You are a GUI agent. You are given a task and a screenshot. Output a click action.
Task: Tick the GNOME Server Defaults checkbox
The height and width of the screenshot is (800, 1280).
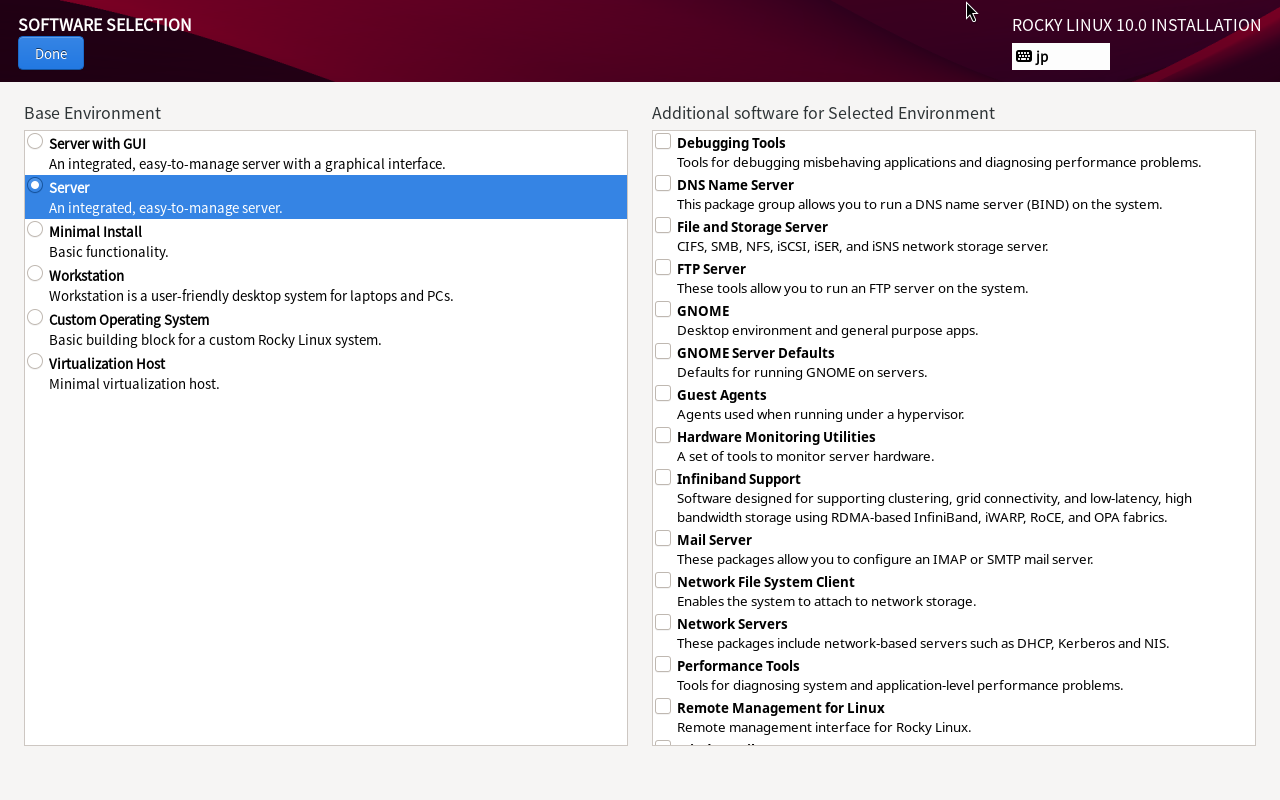pyautogui.click(x=663, y=351)
